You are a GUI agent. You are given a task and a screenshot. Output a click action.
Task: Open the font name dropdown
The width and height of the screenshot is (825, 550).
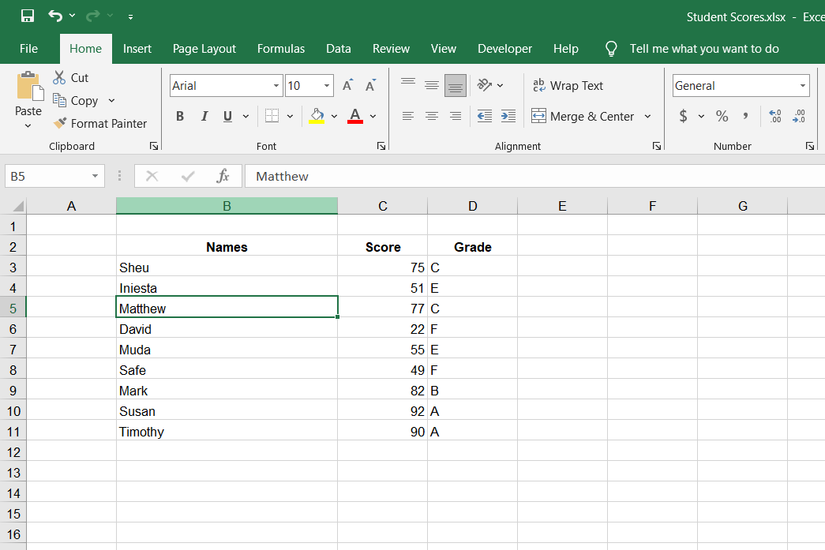tap(276, 86)
